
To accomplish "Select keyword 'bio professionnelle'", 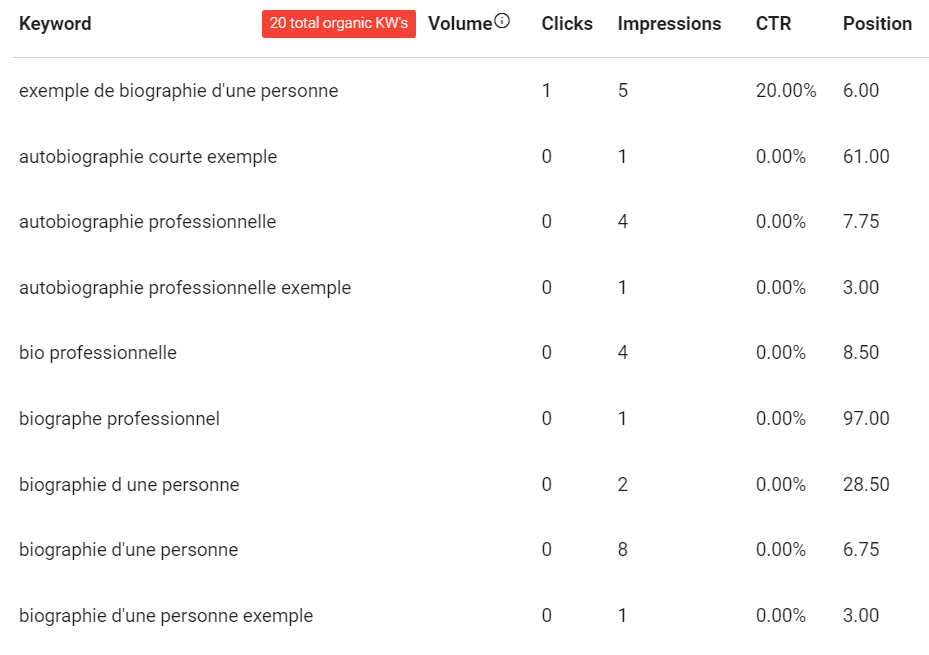I will (x=98, y=352).
